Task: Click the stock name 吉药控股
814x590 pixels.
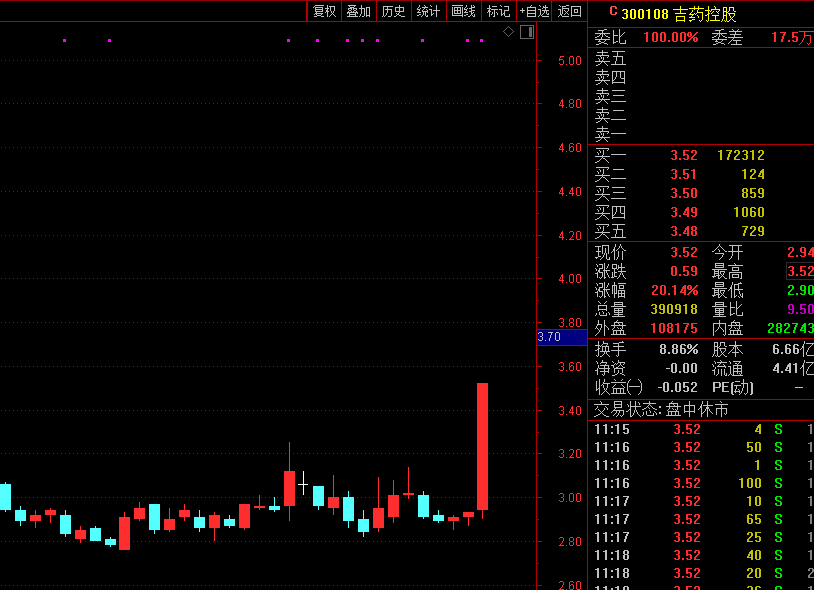Action: coord(704,13)
